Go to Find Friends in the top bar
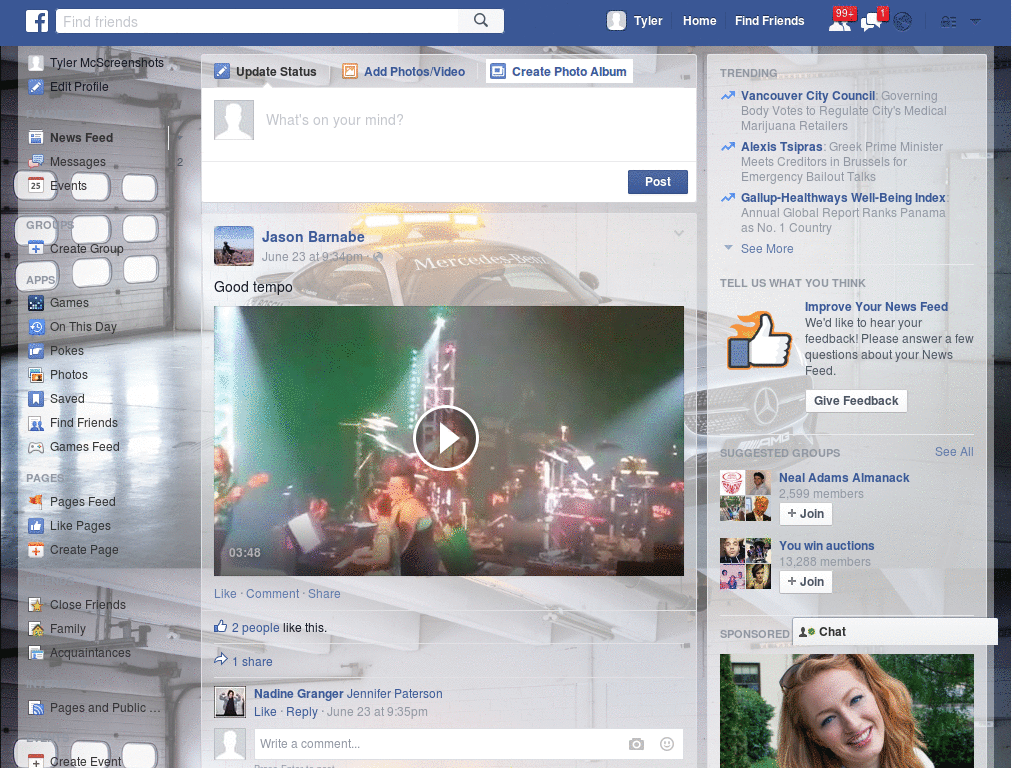This screenshot has width=1024, height=768. [769, 20]
